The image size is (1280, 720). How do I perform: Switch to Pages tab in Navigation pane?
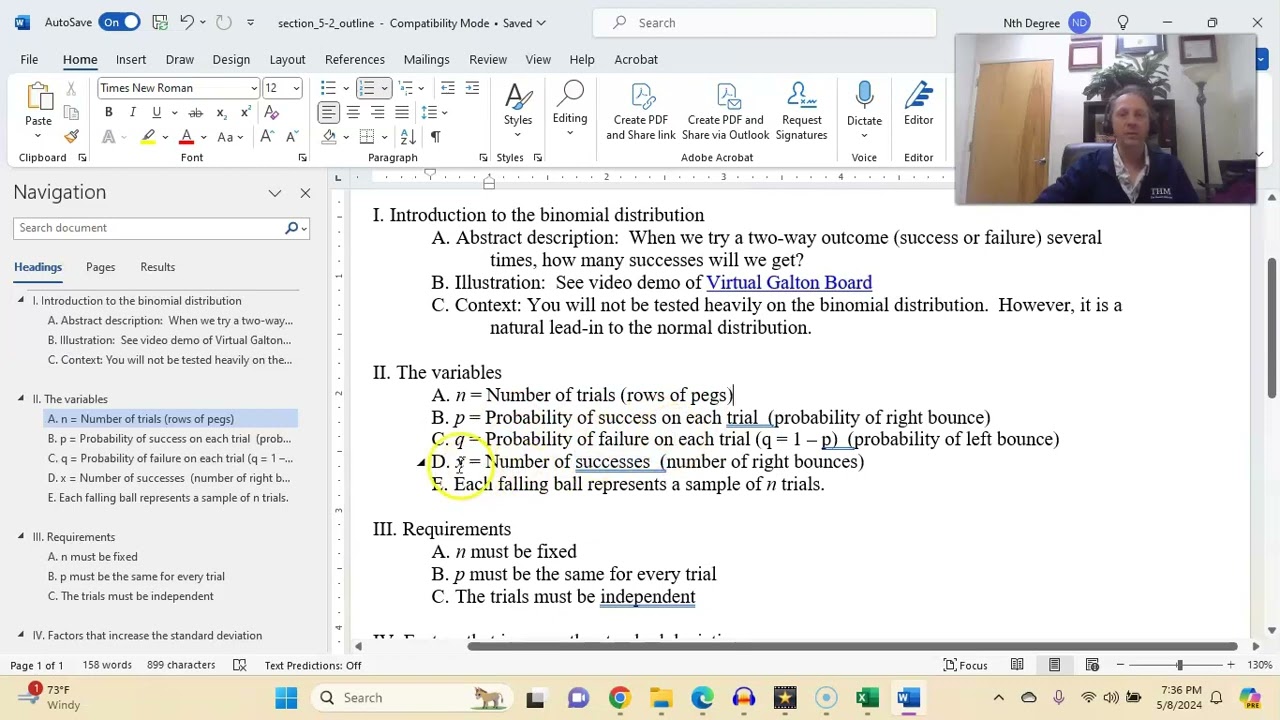pyautogui.click(x=100, y=267)
